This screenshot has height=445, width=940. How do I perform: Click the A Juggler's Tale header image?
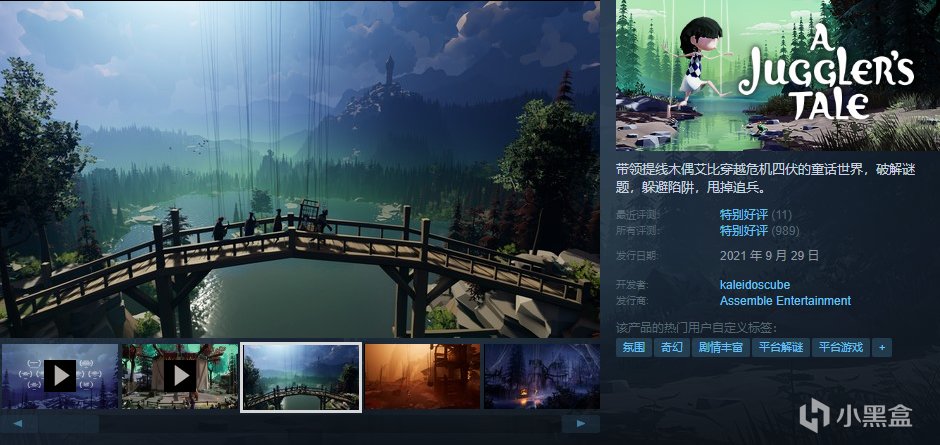click(778, 75)
